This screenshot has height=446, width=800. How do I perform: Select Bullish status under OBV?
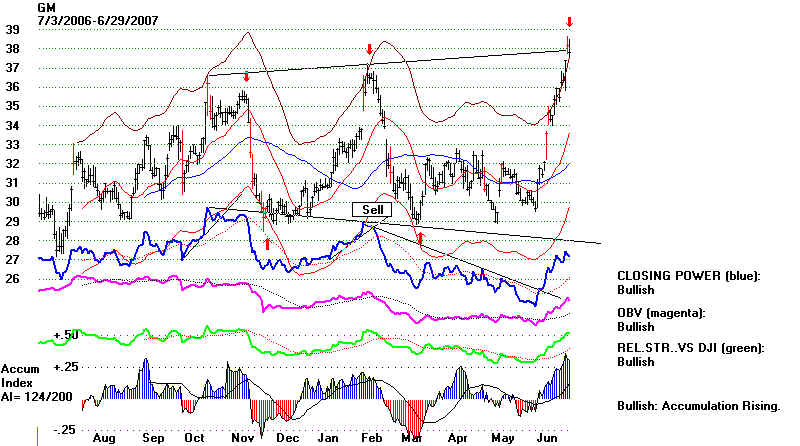point(636,327)
